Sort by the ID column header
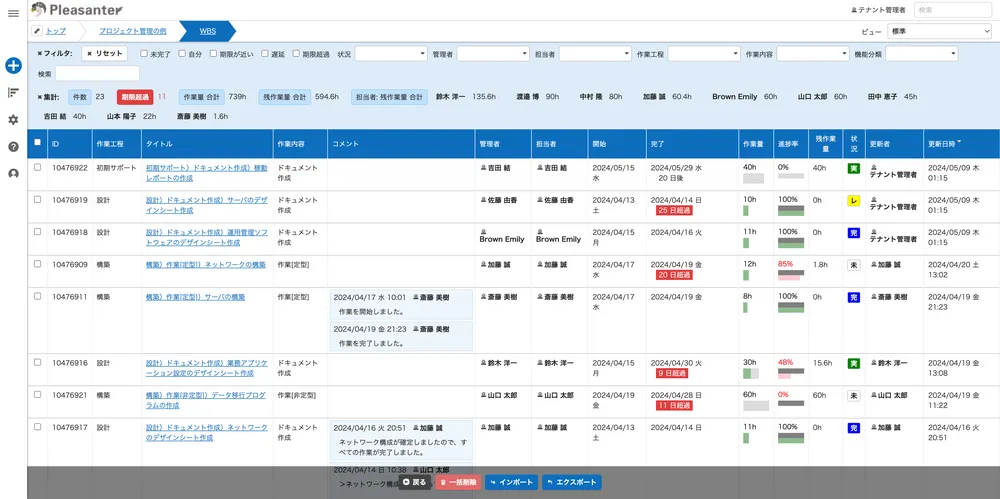The image size is (1000, 499). pos(70,144)
